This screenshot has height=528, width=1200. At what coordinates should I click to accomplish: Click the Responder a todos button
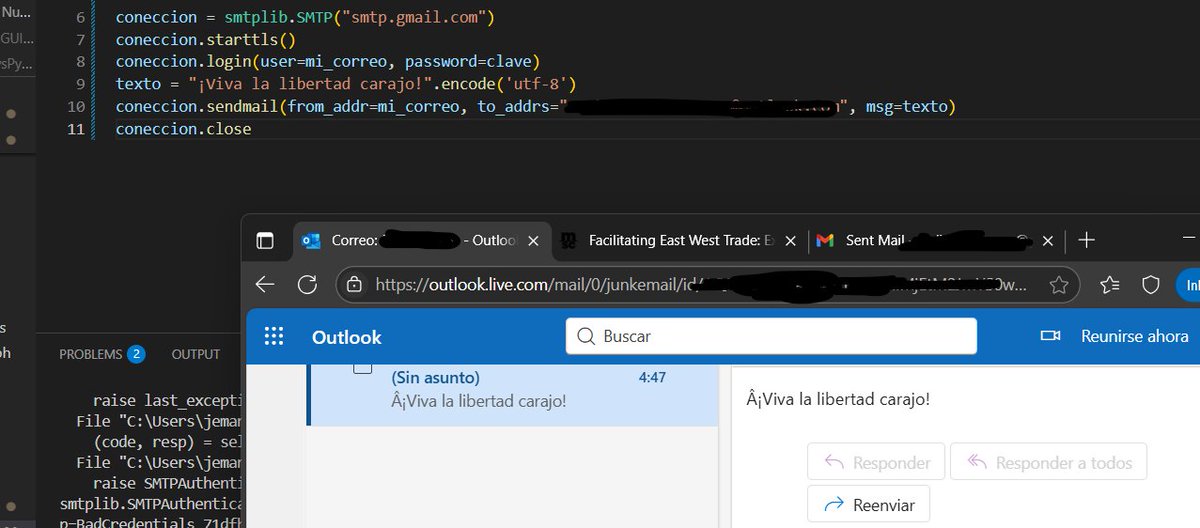[x=1048, y=462]
